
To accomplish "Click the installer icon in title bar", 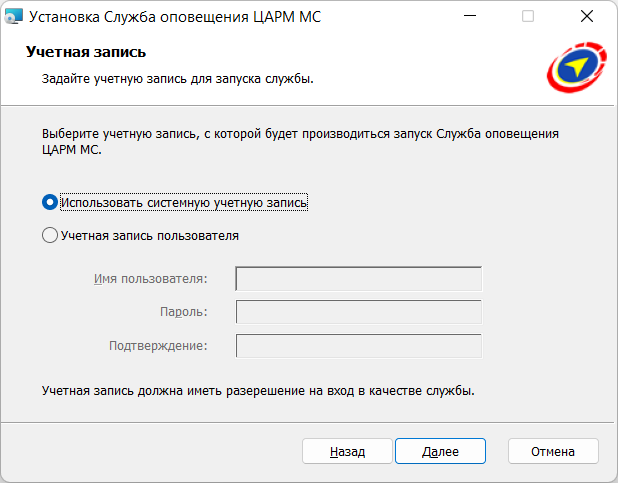I will [x=13, y=17].
